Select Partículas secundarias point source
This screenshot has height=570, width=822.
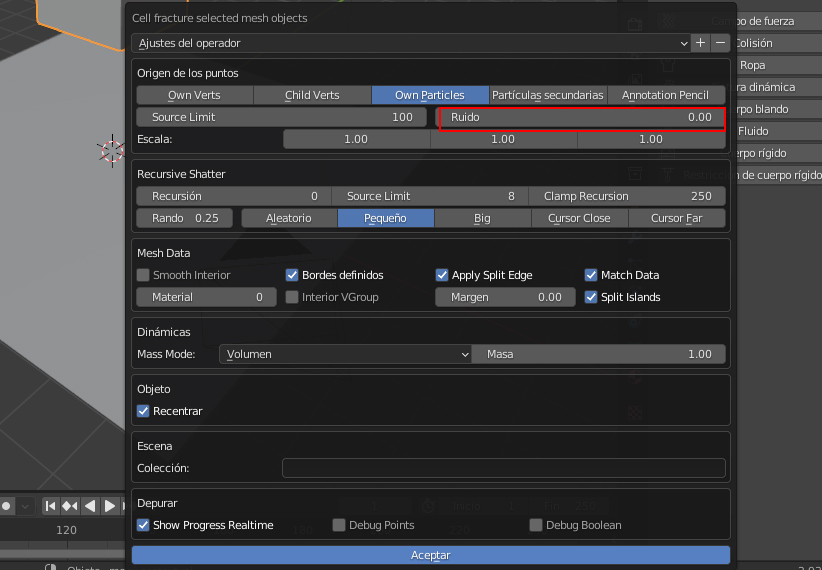click(548, 95)
